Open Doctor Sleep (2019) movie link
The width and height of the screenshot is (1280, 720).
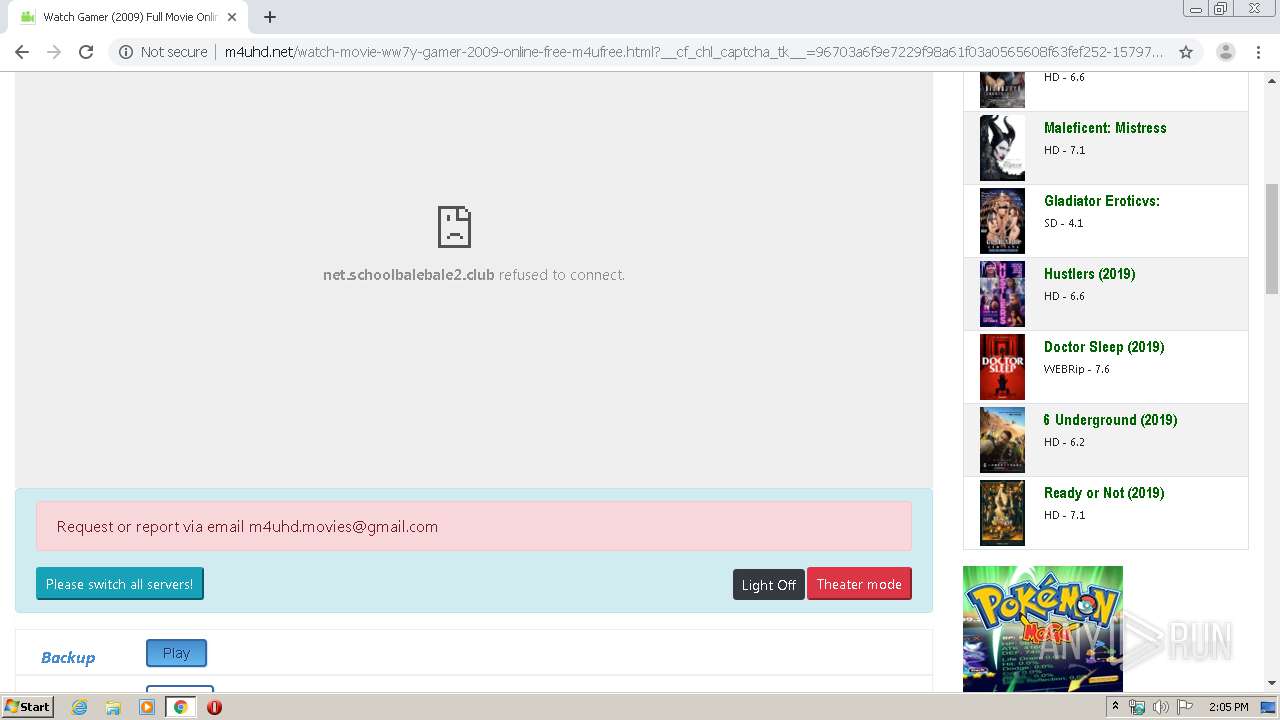pyautogui.click(x=1104, y=347)
